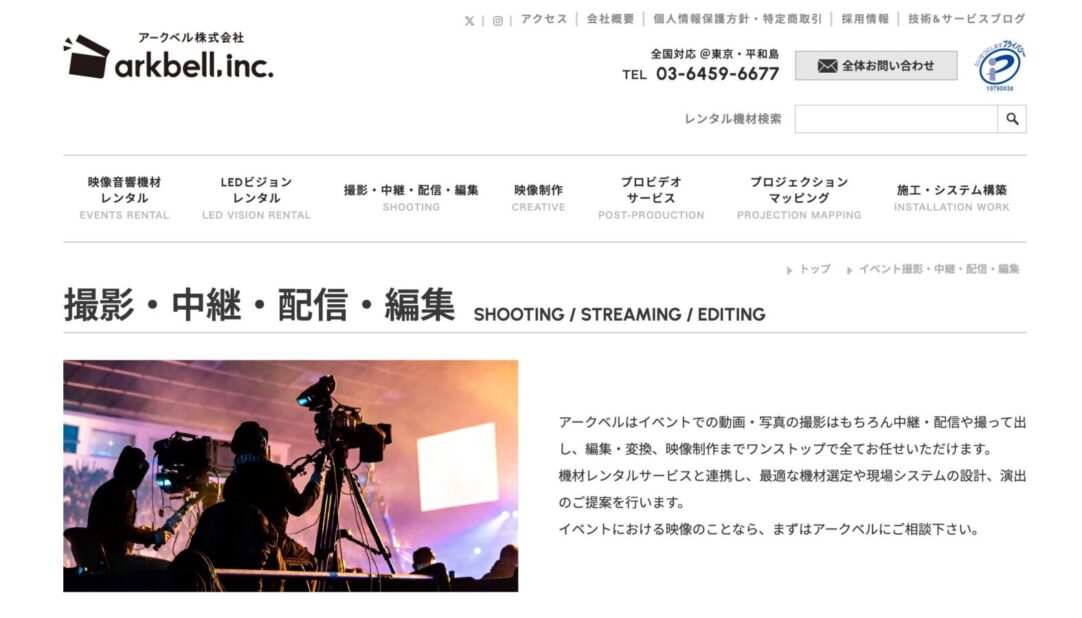This screenshot has width=1082, height=618.
Task: Visit the 技術&サービスブログ link
Action: [967, 19]
